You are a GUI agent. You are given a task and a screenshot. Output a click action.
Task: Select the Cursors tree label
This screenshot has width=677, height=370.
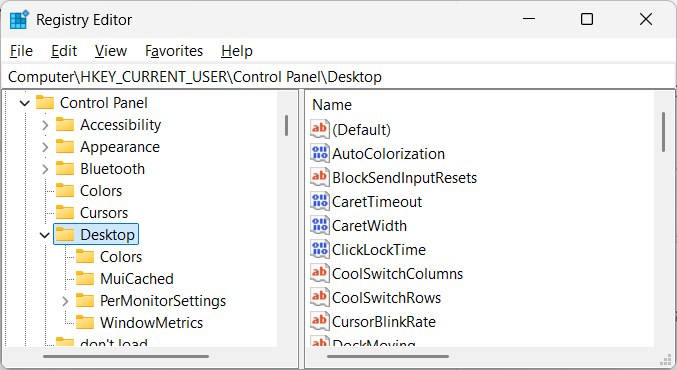tap(104, 213)
